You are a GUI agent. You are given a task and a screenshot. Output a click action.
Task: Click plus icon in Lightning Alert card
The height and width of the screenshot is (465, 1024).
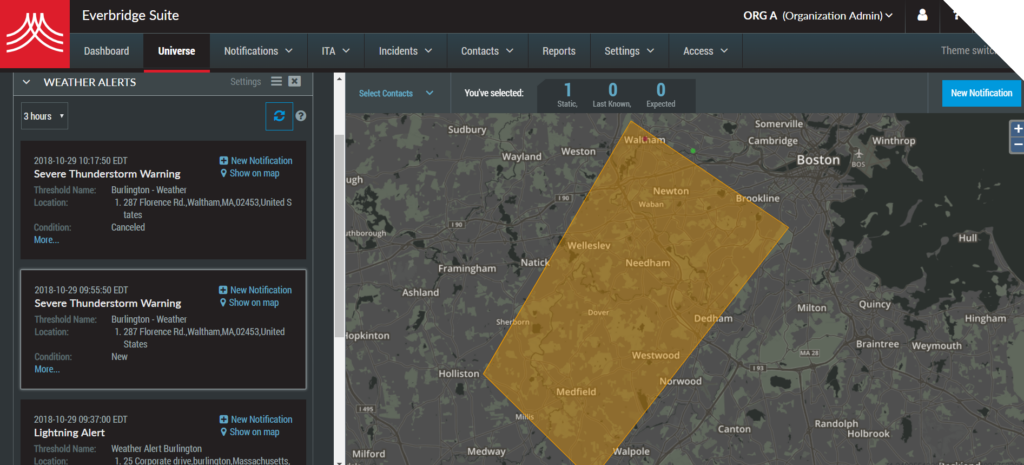(x=223, y=419)
